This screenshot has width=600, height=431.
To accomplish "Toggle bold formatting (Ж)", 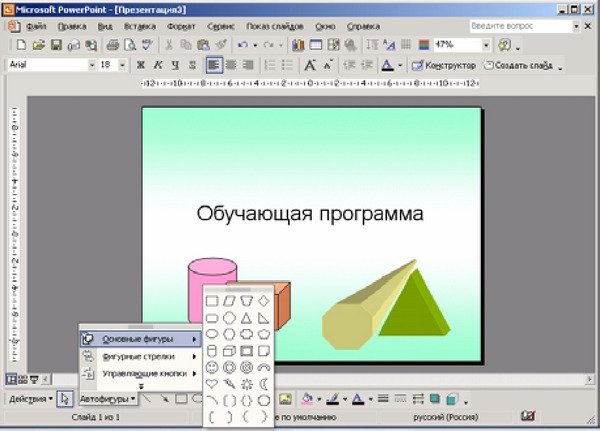I will [x=141, y=65].
